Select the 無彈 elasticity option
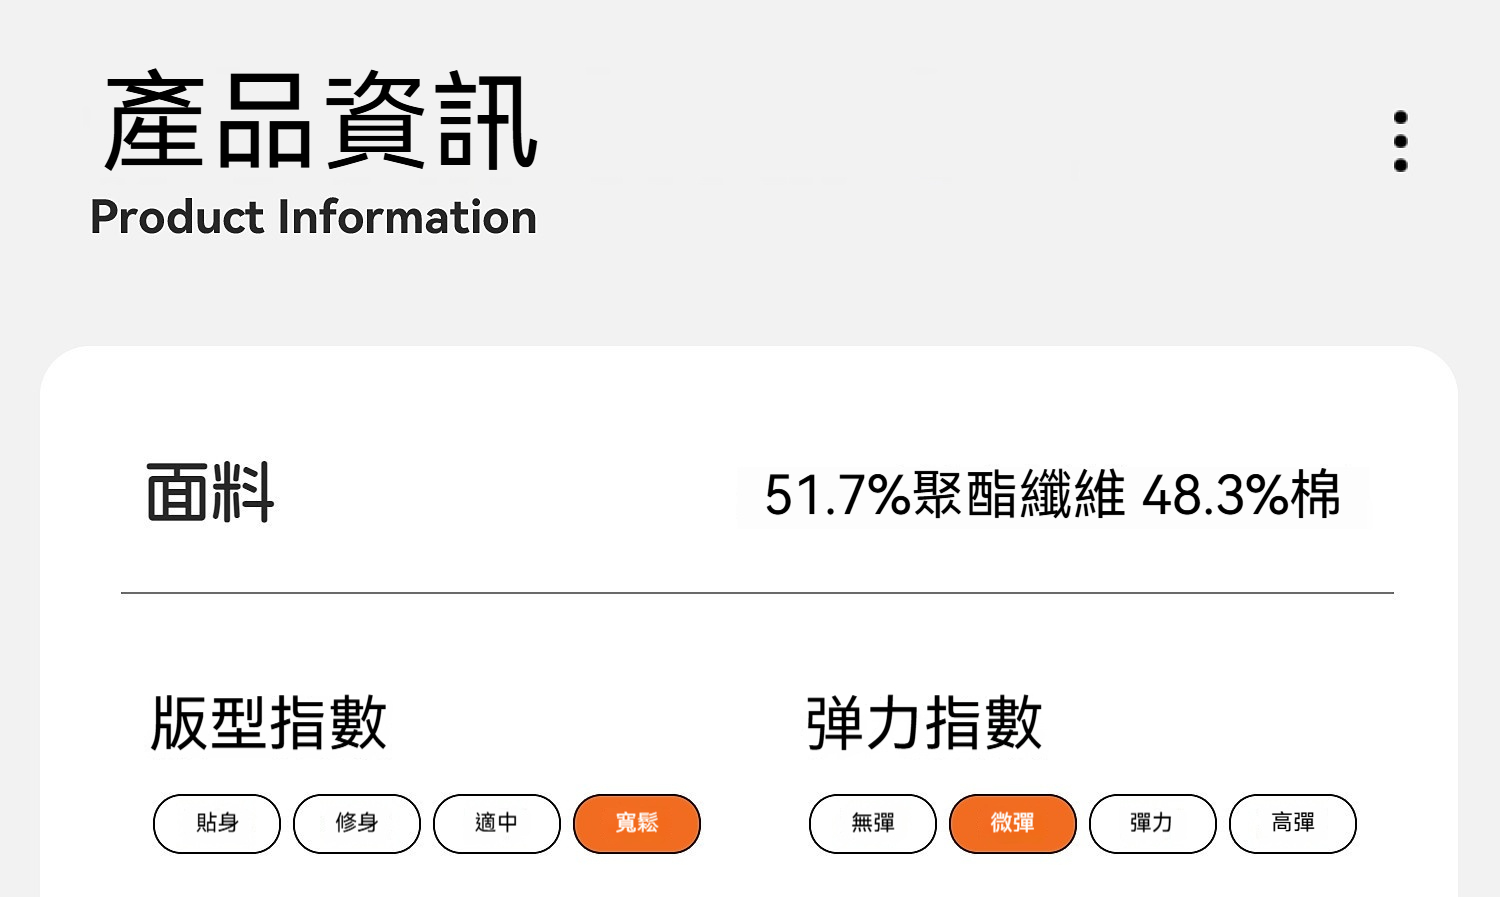 coord(873,823)
